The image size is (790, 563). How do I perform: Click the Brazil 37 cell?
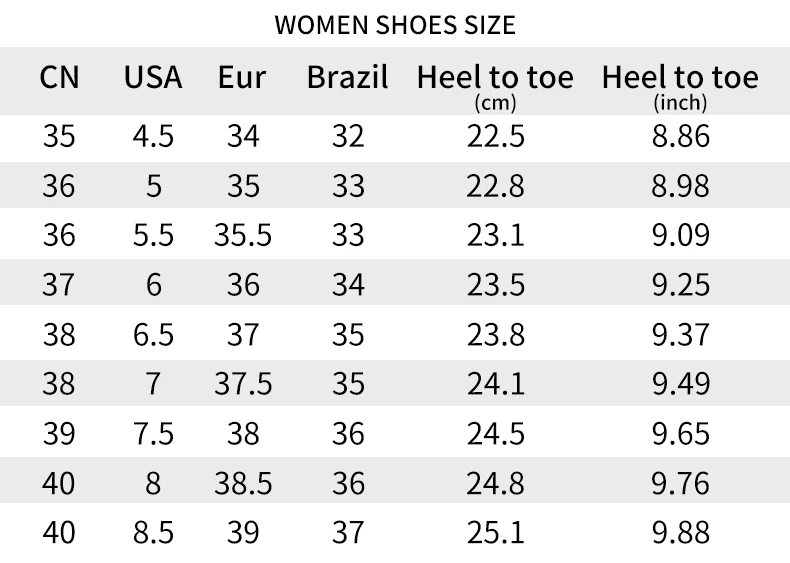(x=348, y=532)
